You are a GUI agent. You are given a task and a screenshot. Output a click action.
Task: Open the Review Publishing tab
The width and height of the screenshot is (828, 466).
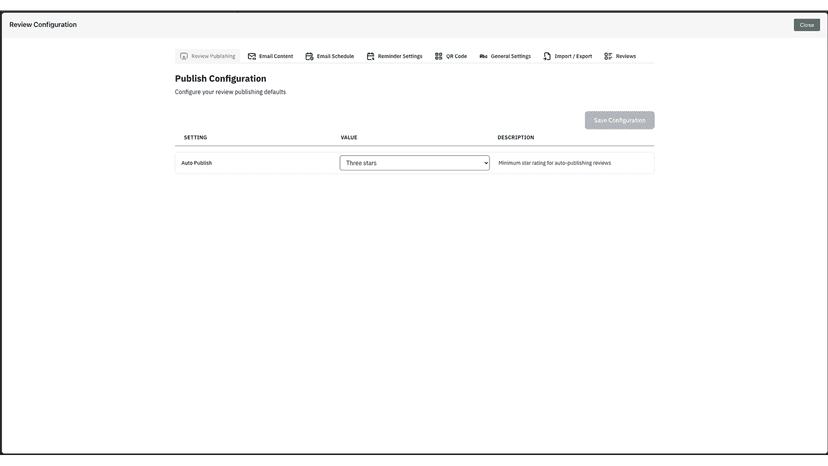(208, 56)
